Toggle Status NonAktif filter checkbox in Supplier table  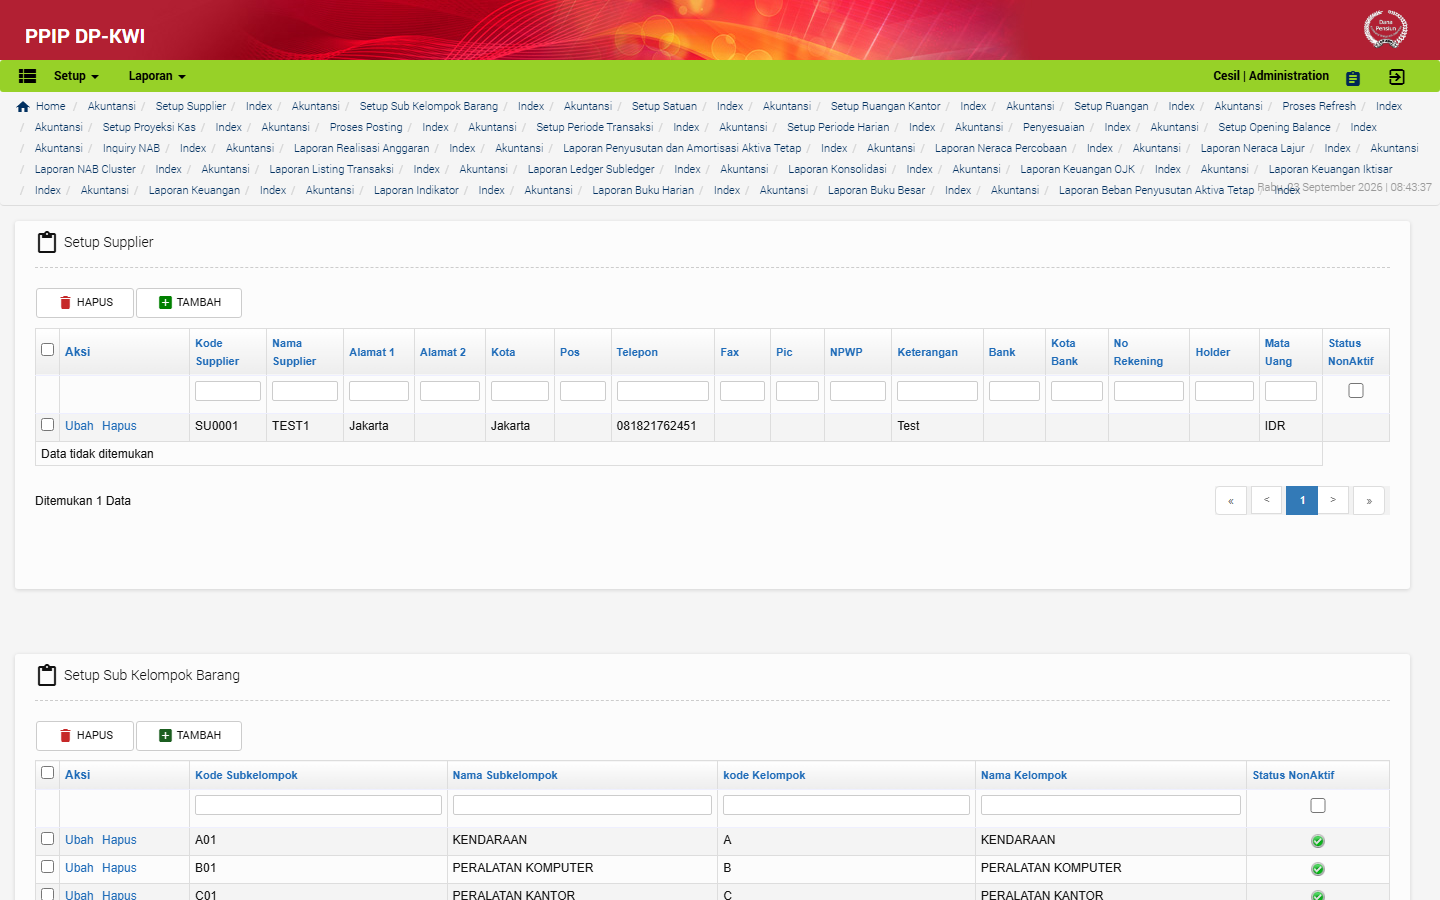[1356, 391]
